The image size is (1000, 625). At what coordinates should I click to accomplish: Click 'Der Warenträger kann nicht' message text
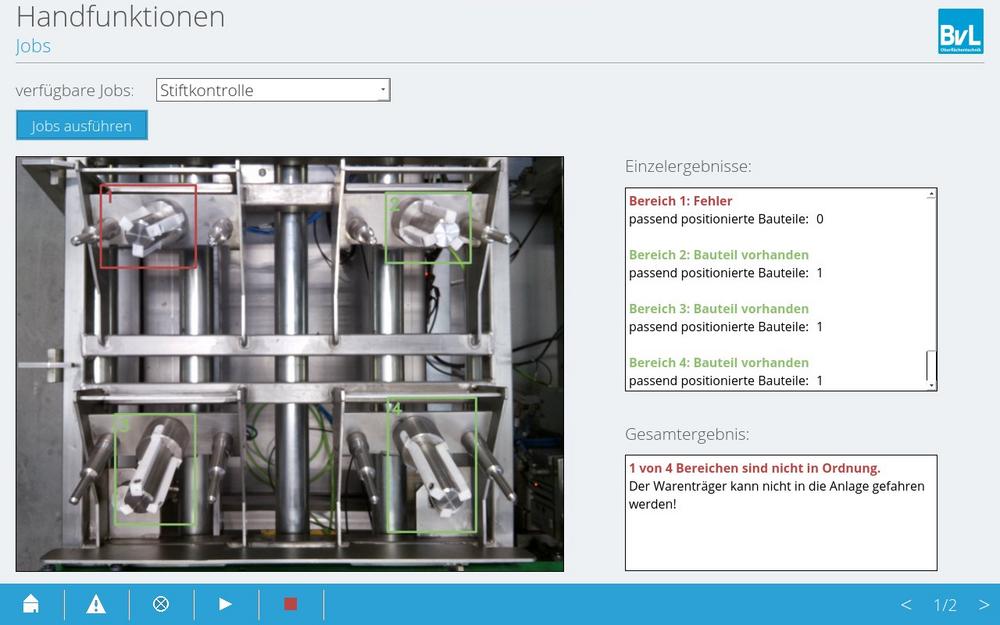pos(776,495)
